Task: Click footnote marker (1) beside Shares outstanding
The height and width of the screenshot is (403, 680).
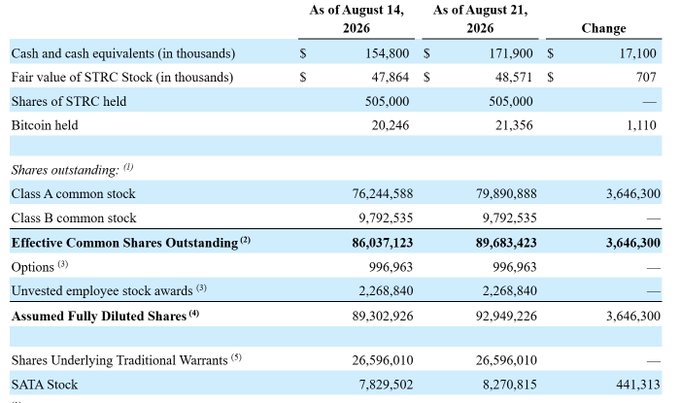Action: click(128, 167)
